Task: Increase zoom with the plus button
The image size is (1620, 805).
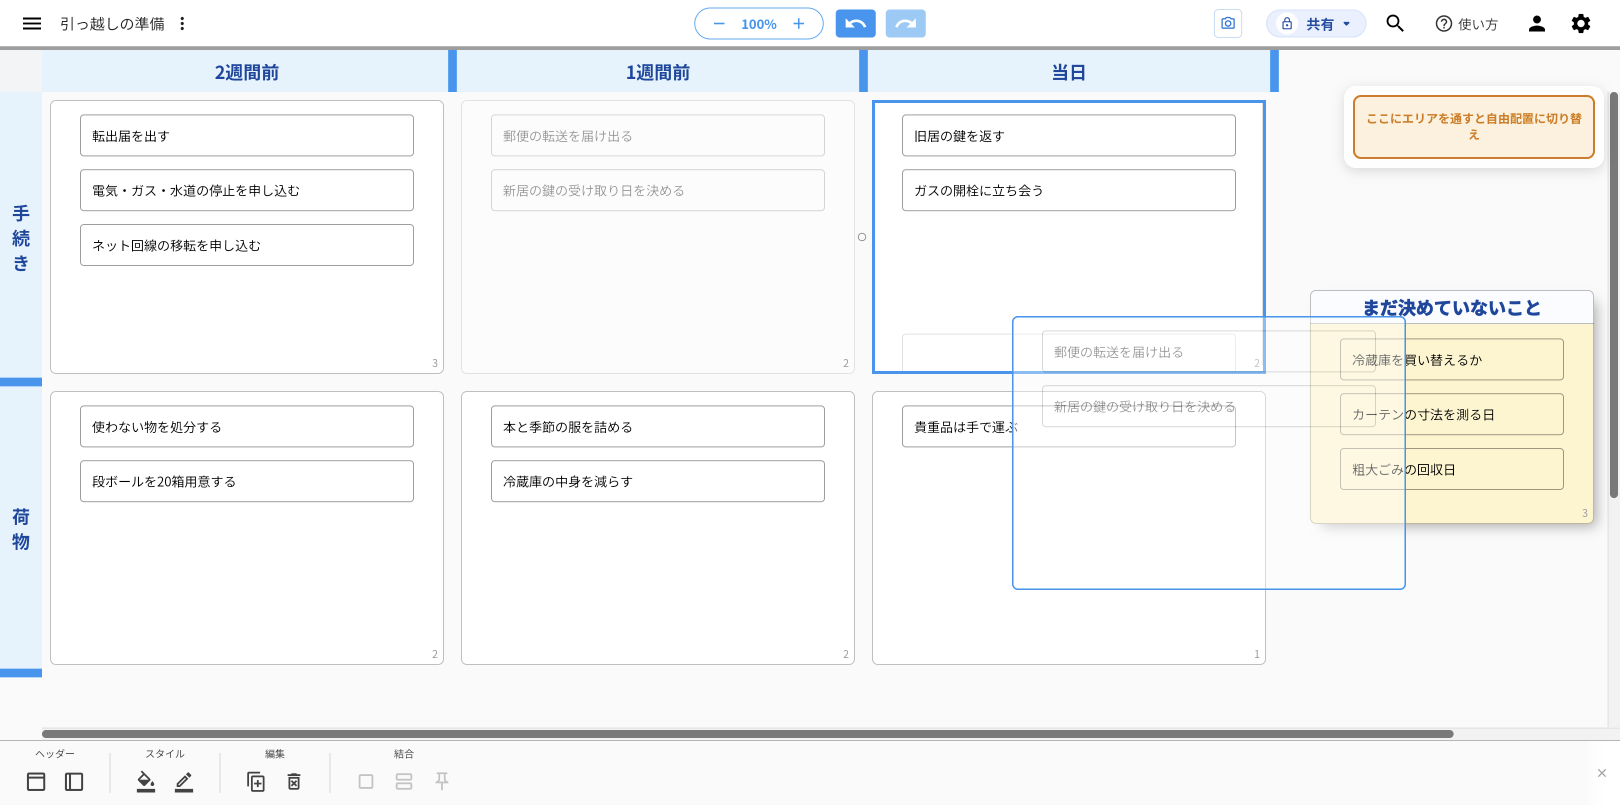Action: [x=798, y=24]
